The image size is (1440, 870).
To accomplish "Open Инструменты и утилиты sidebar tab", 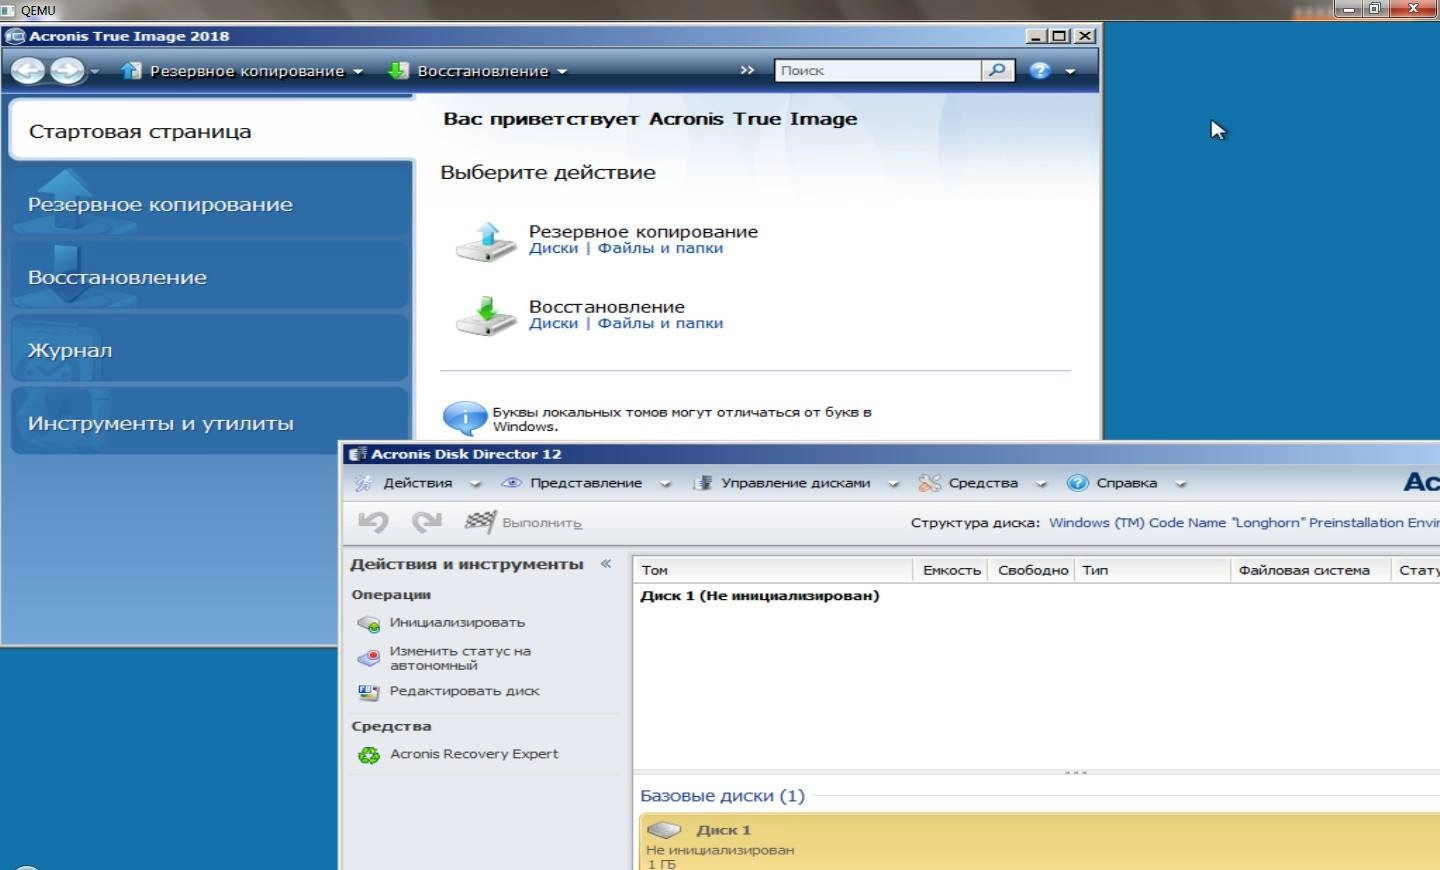I will coord(210,423).
